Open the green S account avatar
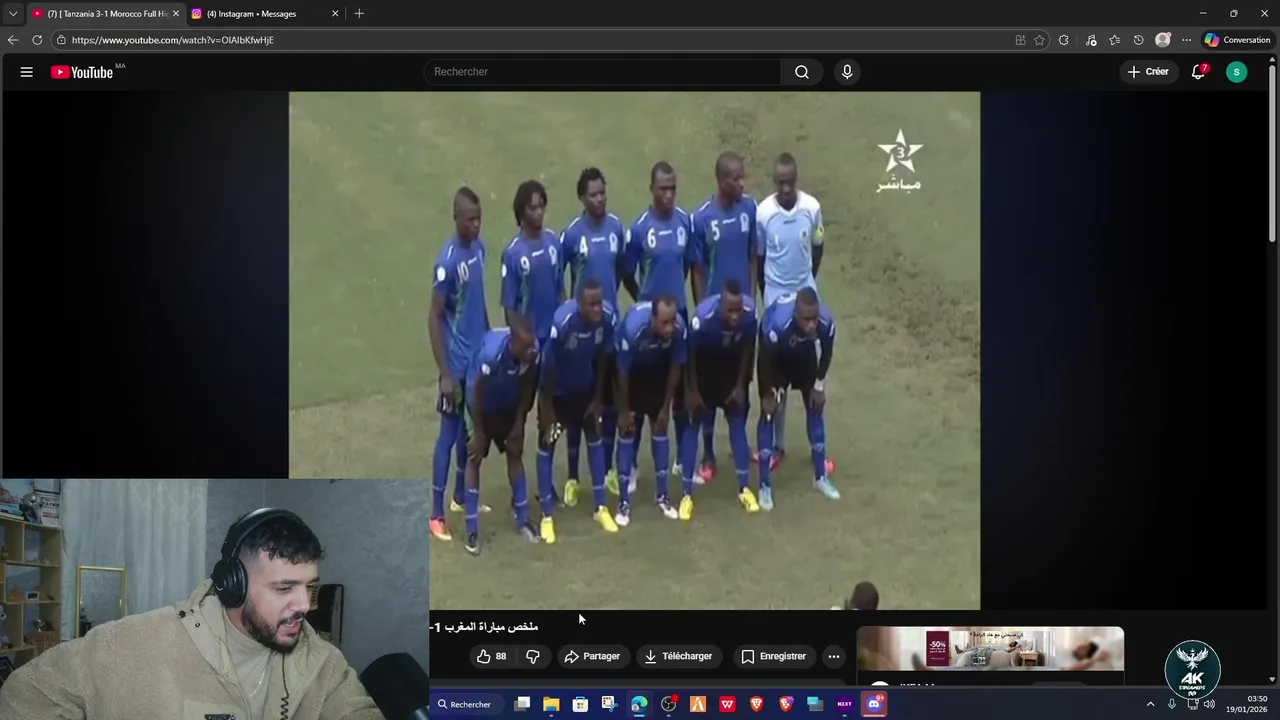1280x720 pixels. click(1237, 72)
